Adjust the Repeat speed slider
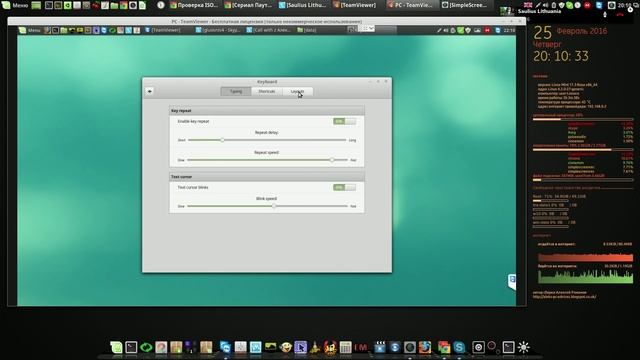Image resolution: width=640 pixels, height=360 pixels. coord(267,160)
